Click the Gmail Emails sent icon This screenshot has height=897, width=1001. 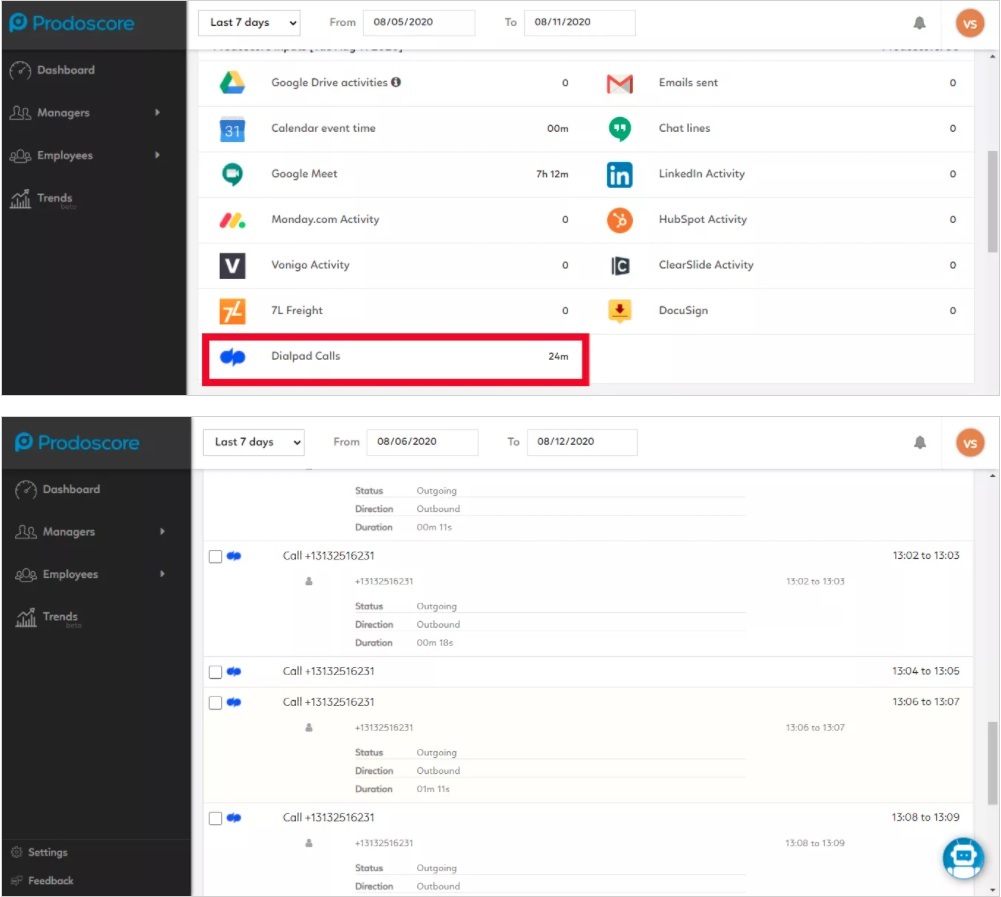coord(619,84)
